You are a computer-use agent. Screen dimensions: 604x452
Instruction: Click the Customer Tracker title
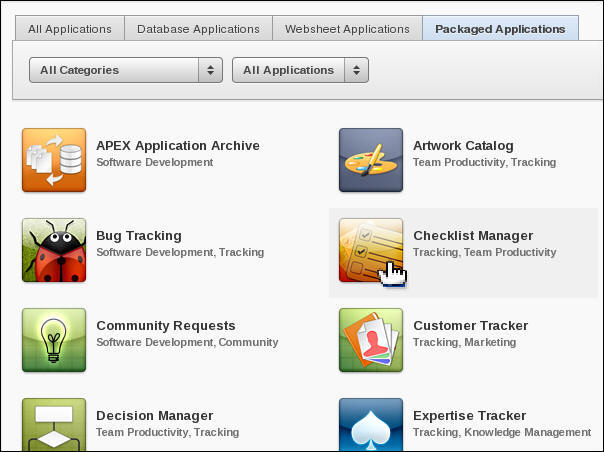tap(471, 326)
